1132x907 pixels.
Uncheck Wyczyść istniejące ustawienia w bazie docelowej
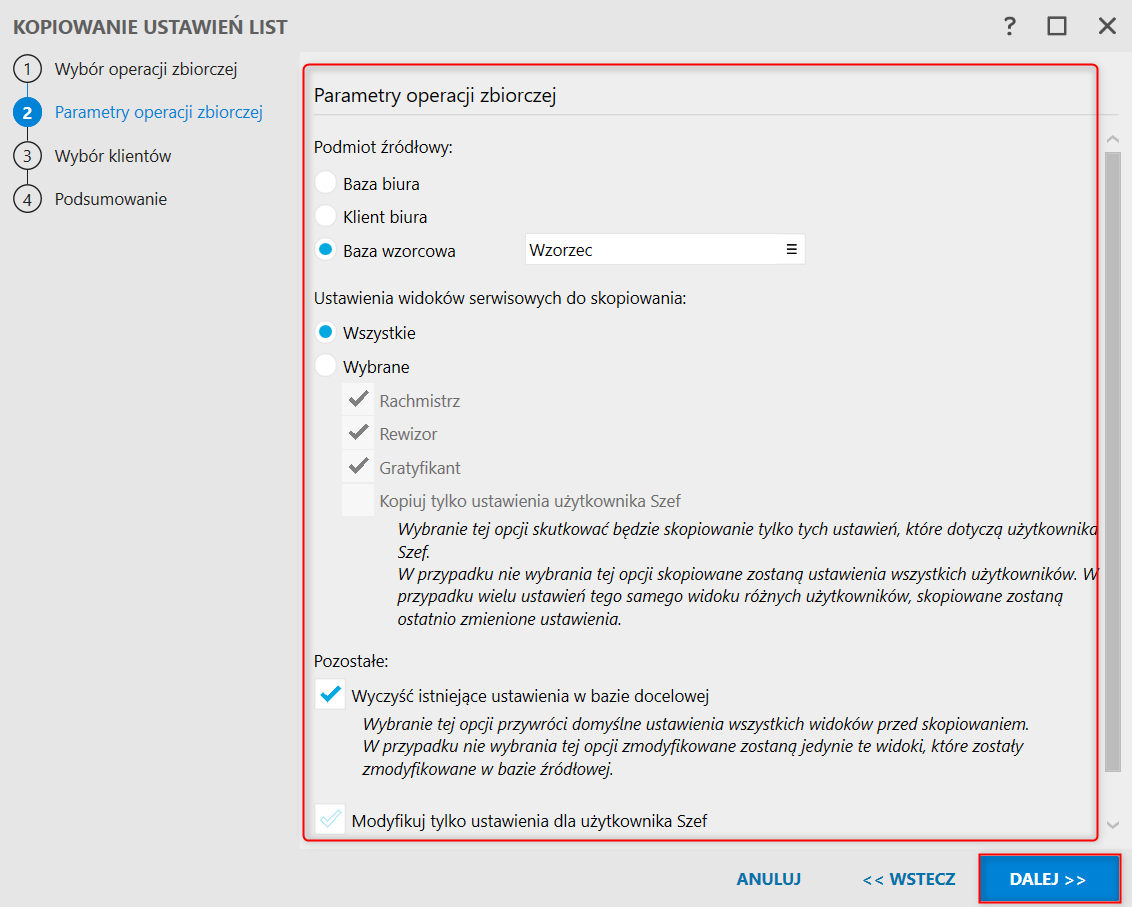329,694
